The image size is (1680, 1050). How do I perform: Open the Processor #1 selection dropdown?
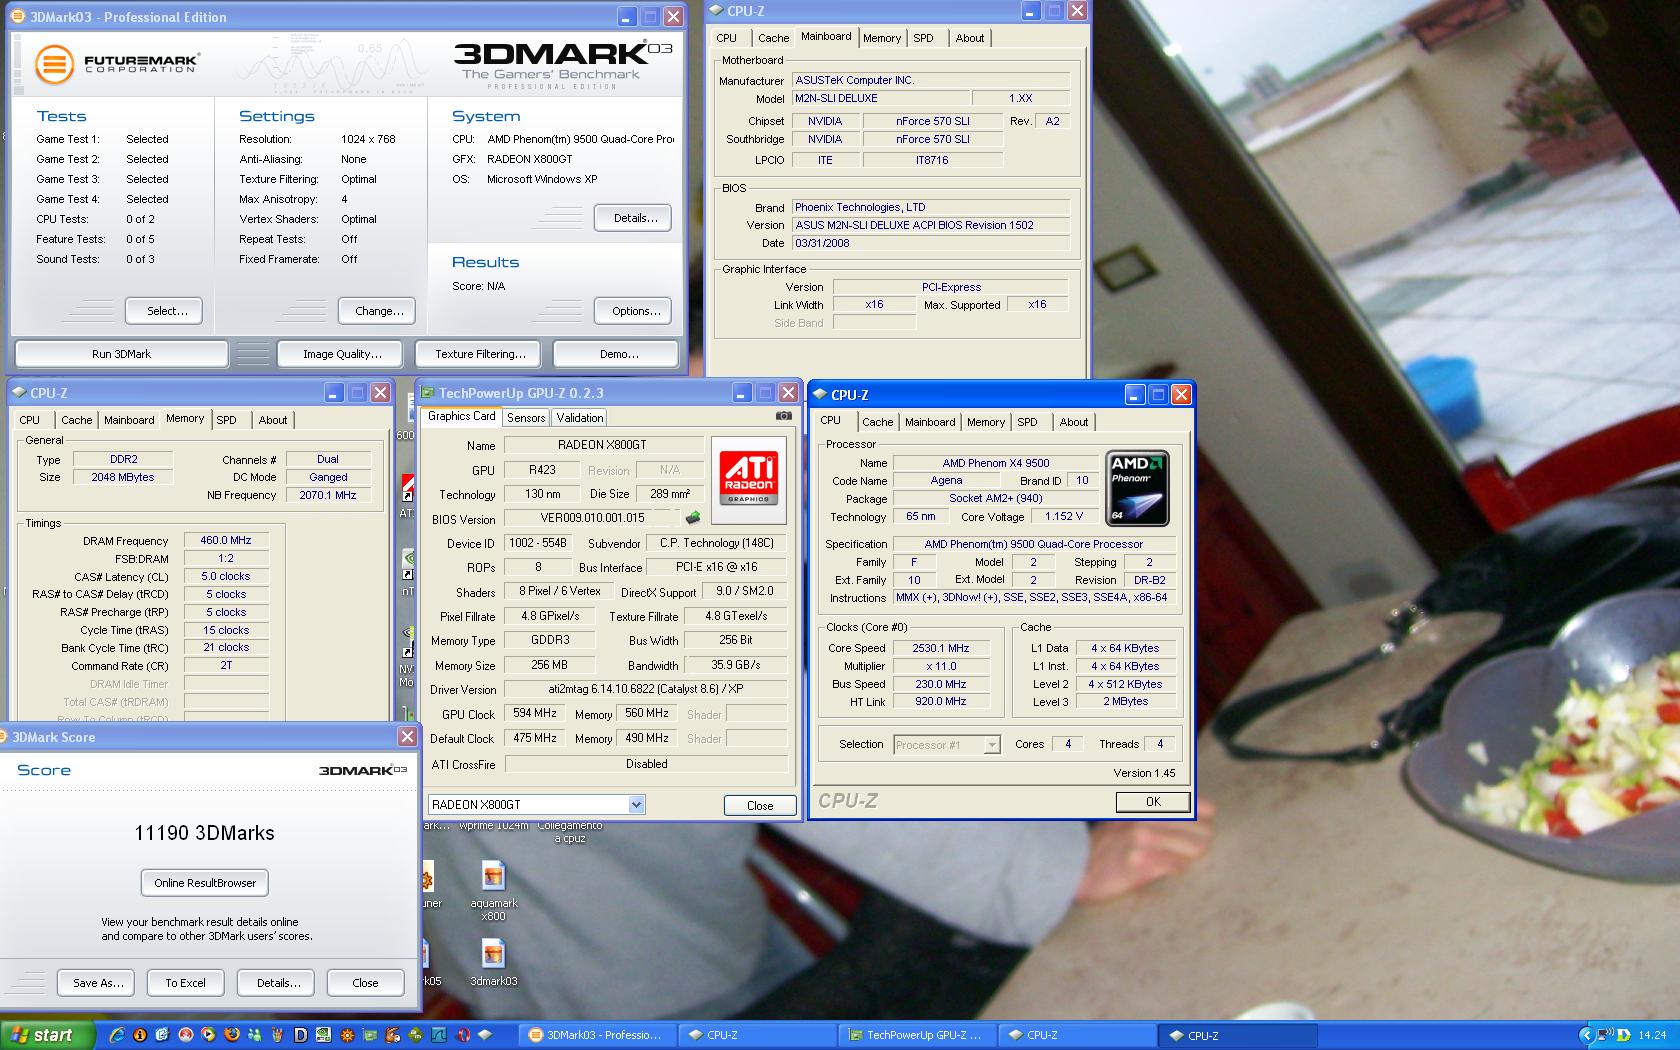point(991,744)
